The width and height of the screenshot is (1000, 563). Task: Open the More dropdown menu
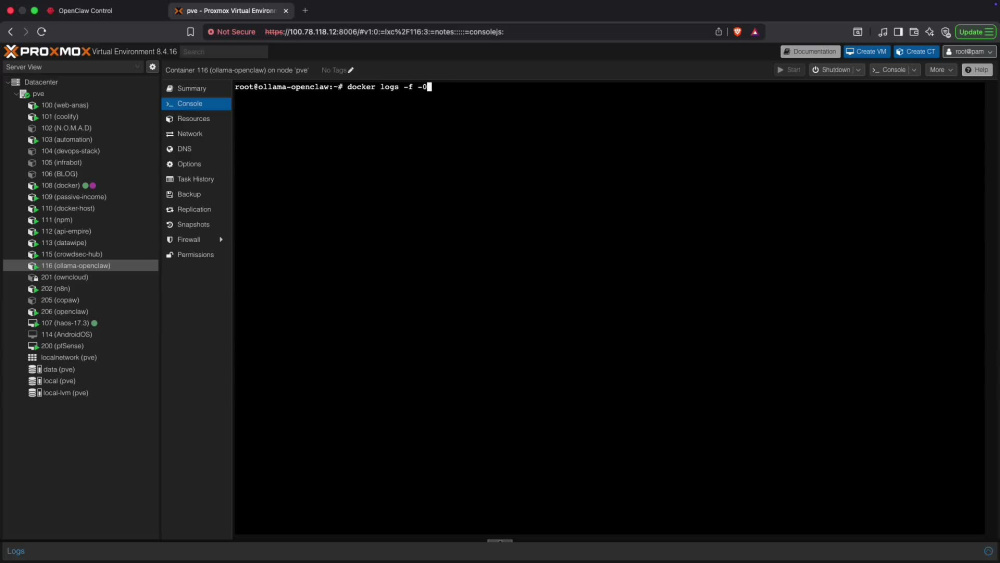[941, 69]
